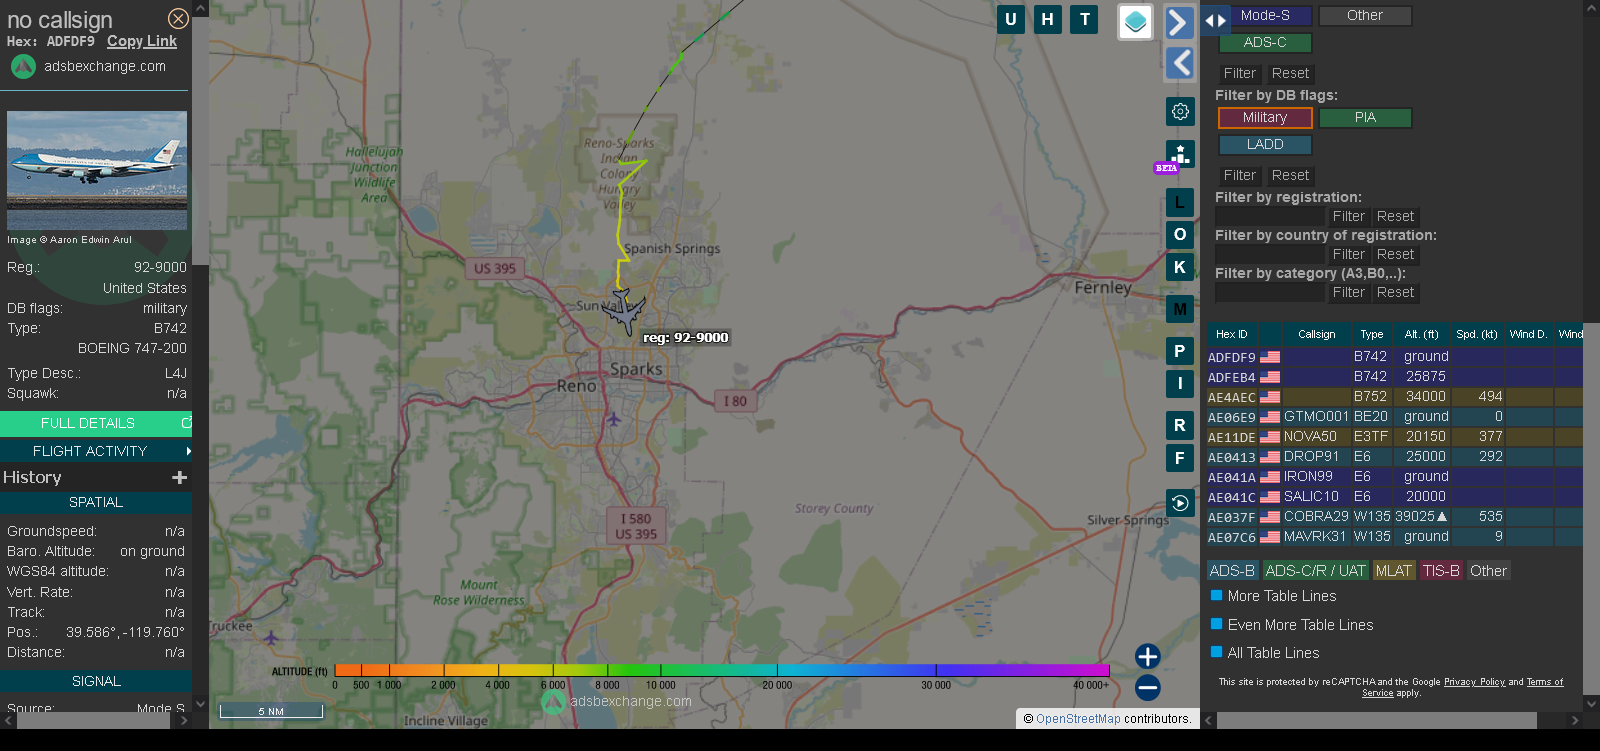
Task: Toggle the F map button
Action: [x=1180, y=458]
